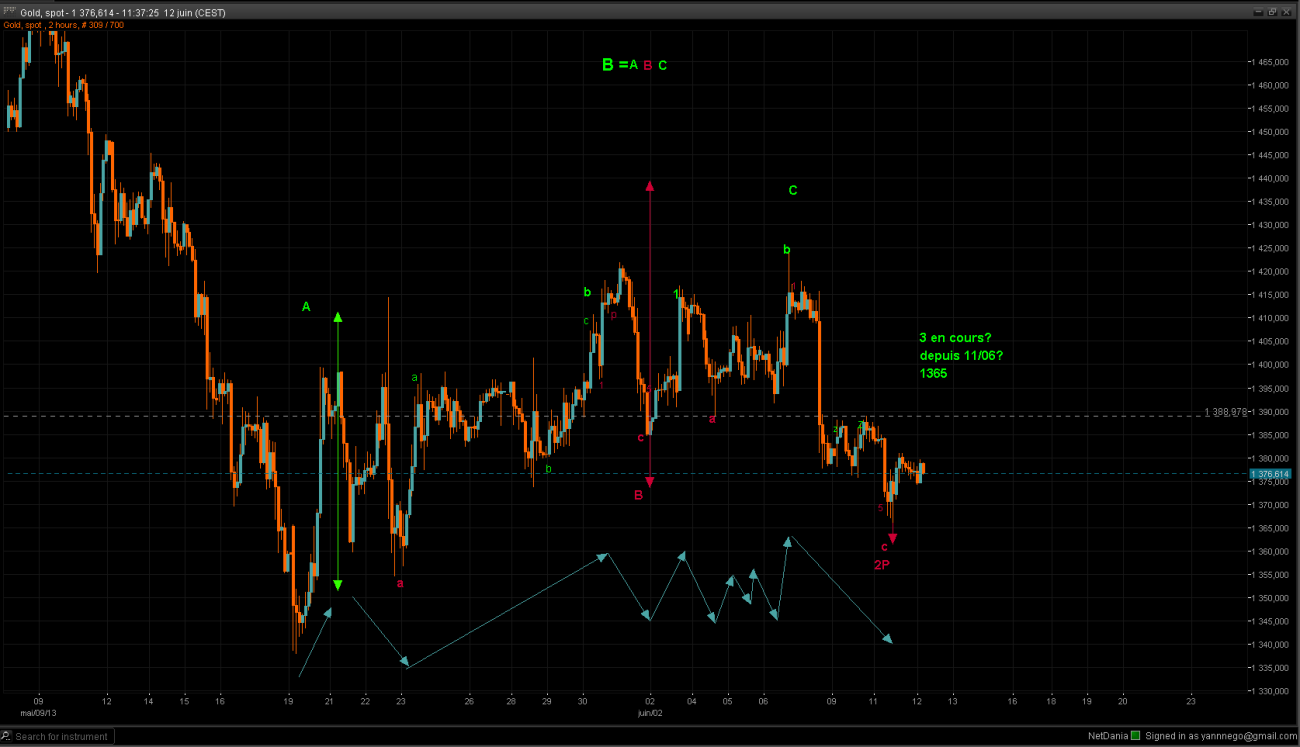Click the magnifier icon in instrument search

8,737
